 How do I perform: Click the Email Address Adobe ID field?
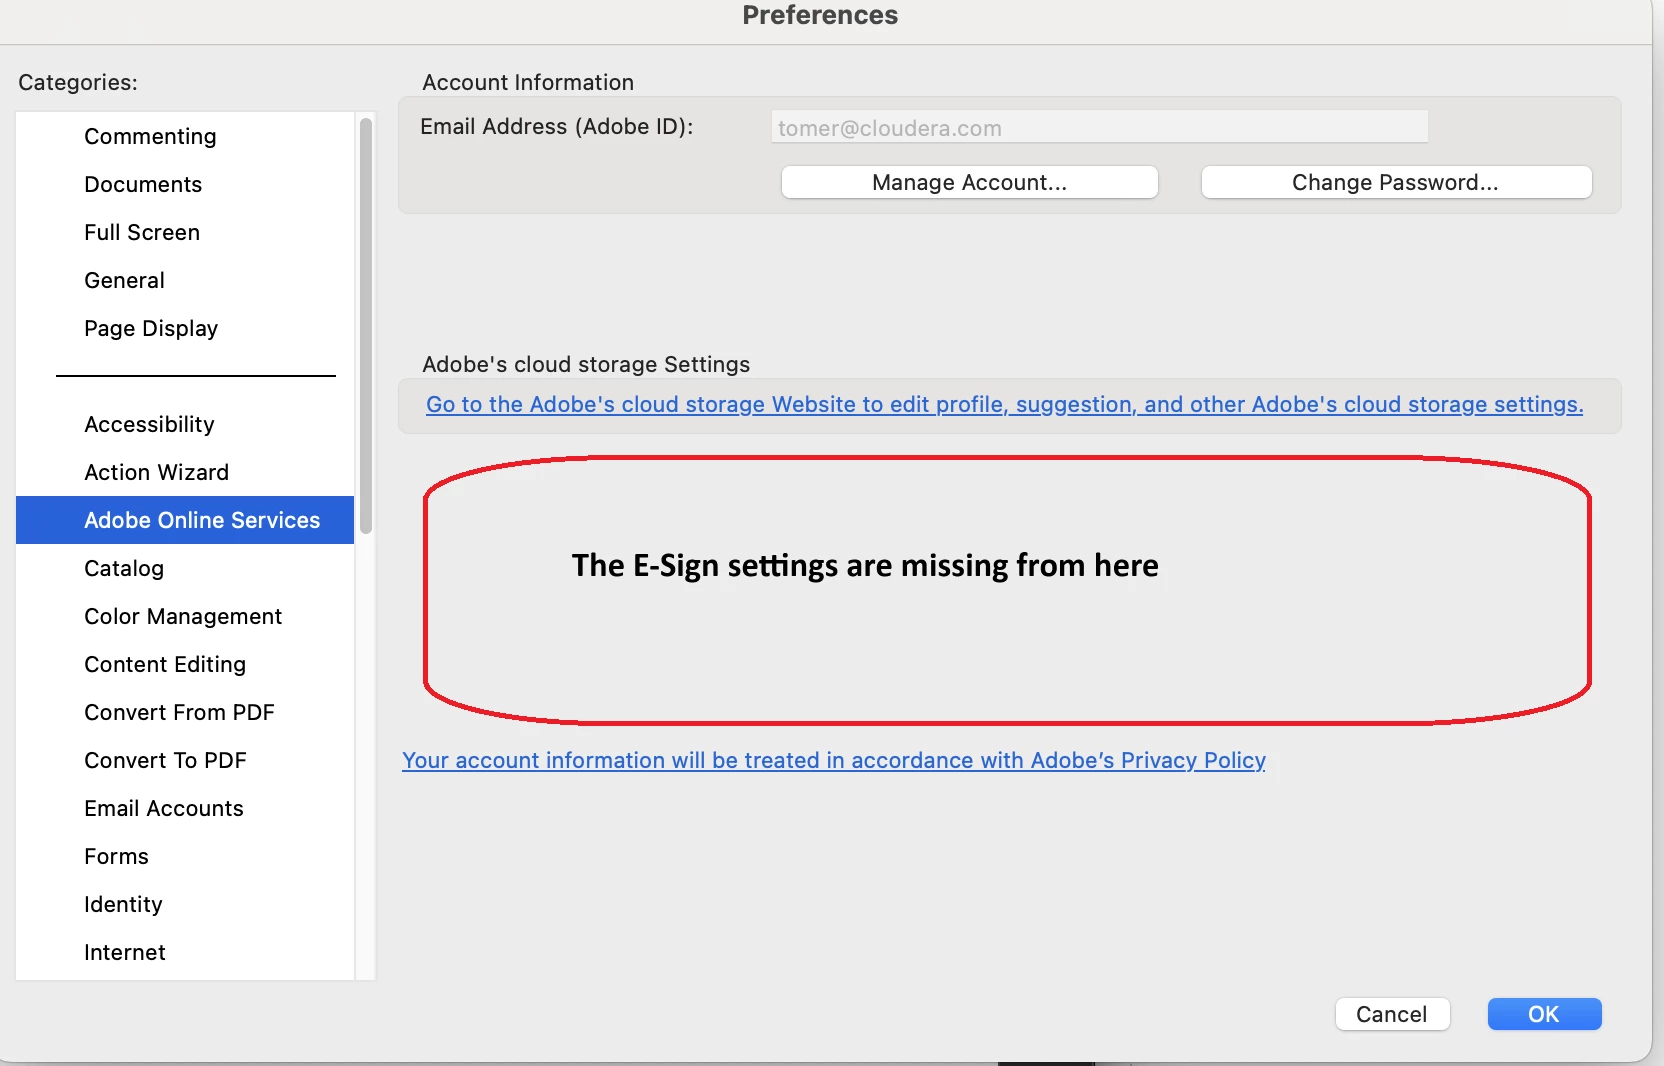pos(1099,127)
